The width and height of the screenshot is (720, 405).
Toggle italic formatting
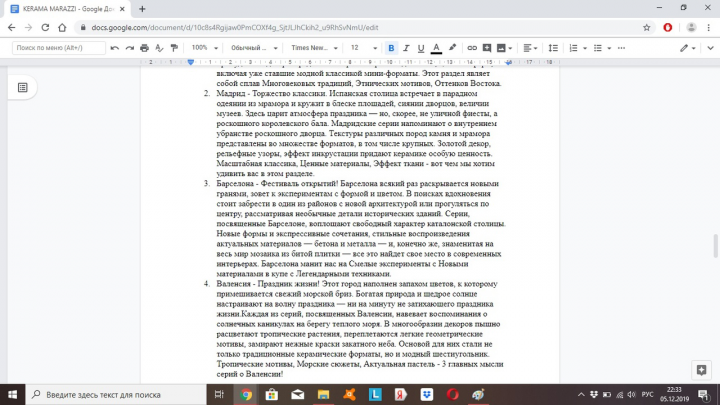pyautogui.click(x=406, y=48)
